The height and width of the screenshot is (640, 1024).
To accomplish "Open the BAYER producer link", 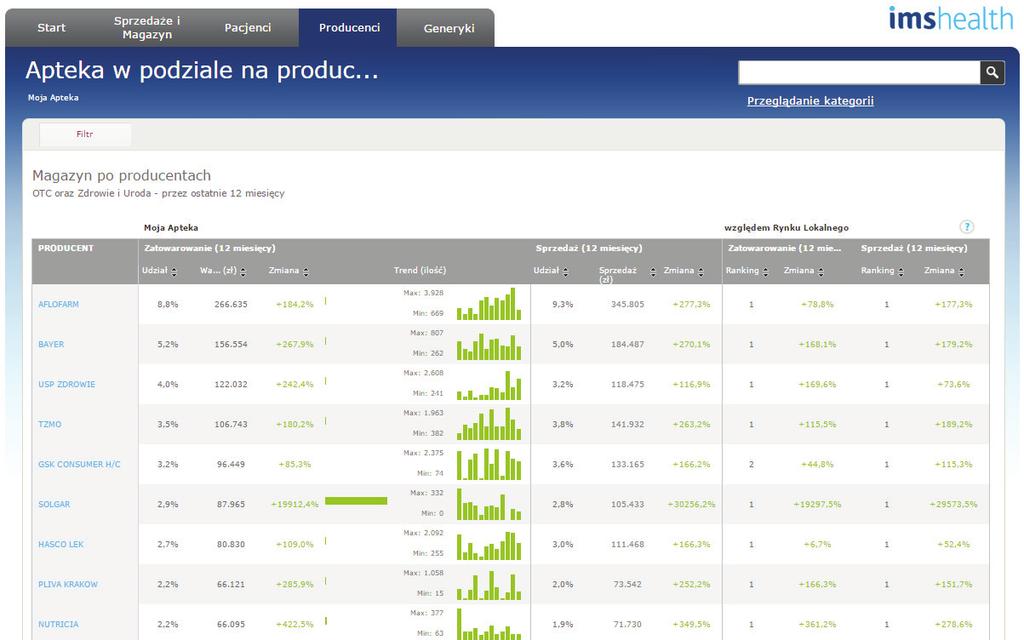I will coord(51,344).
